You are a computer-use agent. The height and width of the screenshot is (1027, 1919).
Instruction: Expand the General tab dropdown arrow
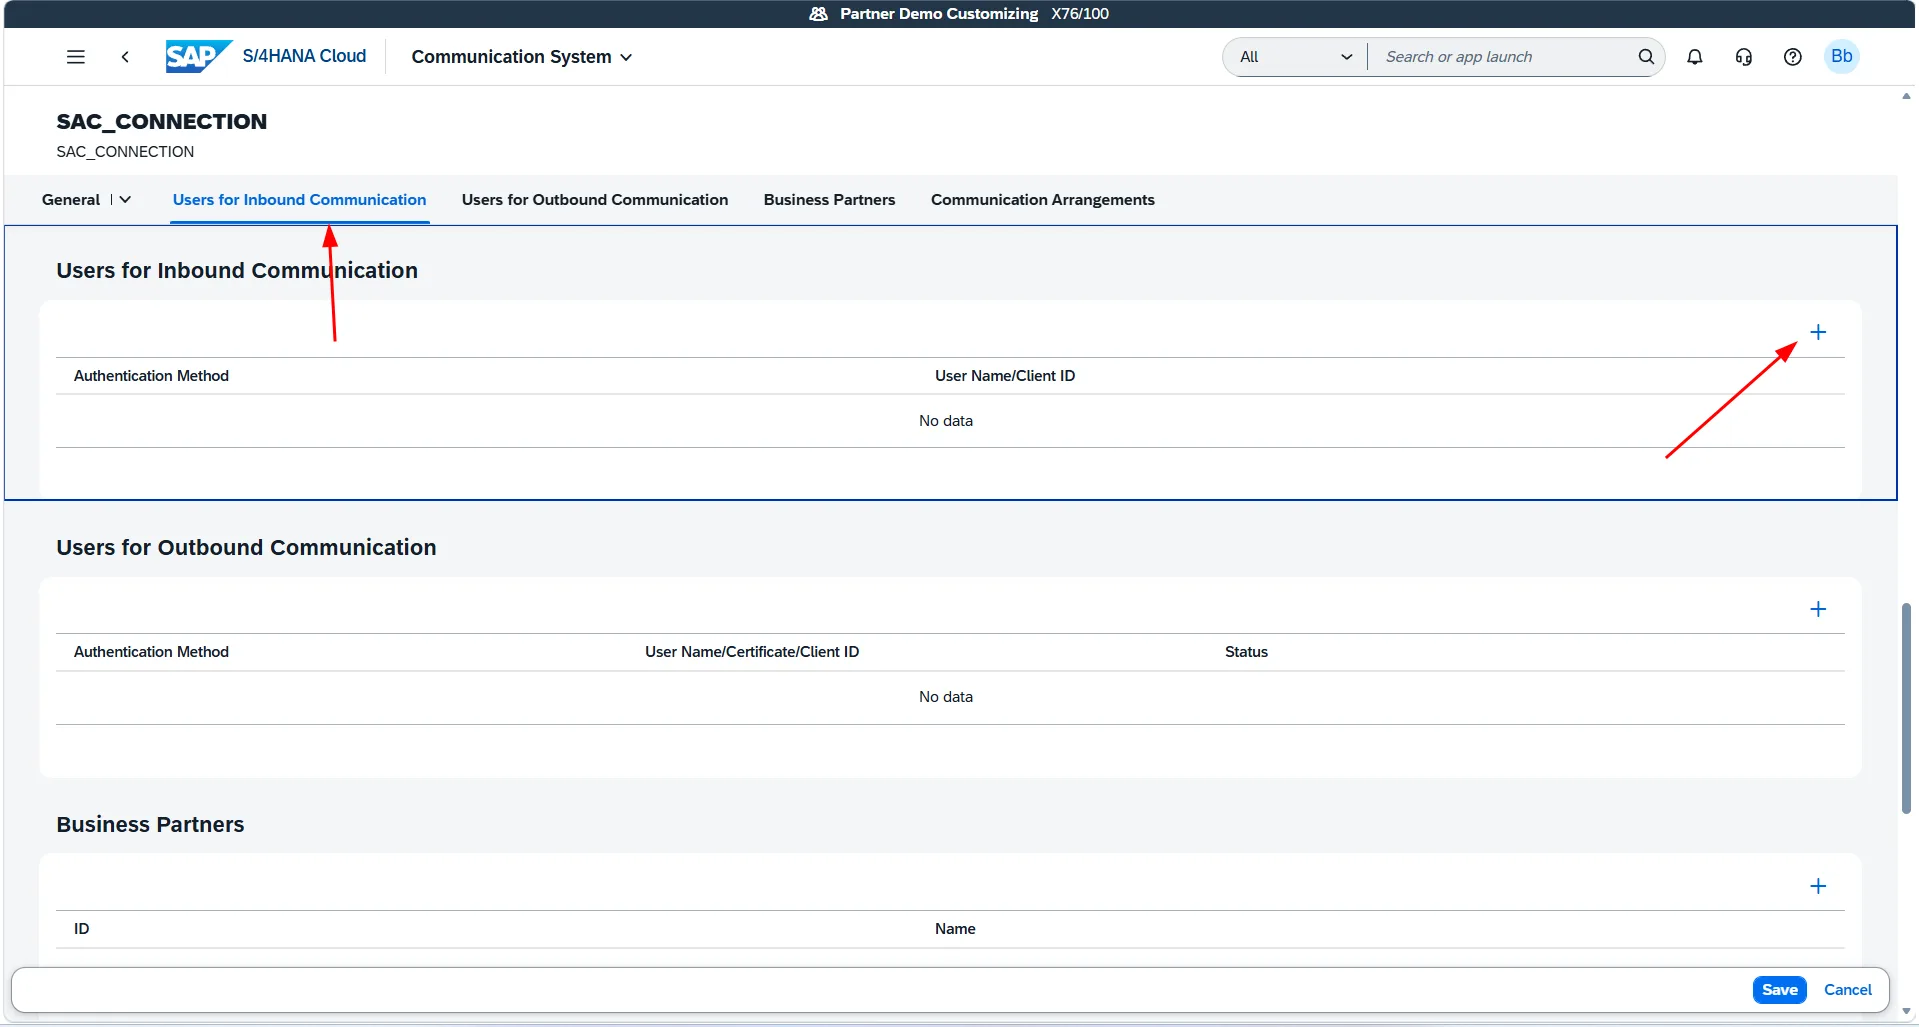tap(125, 200)
